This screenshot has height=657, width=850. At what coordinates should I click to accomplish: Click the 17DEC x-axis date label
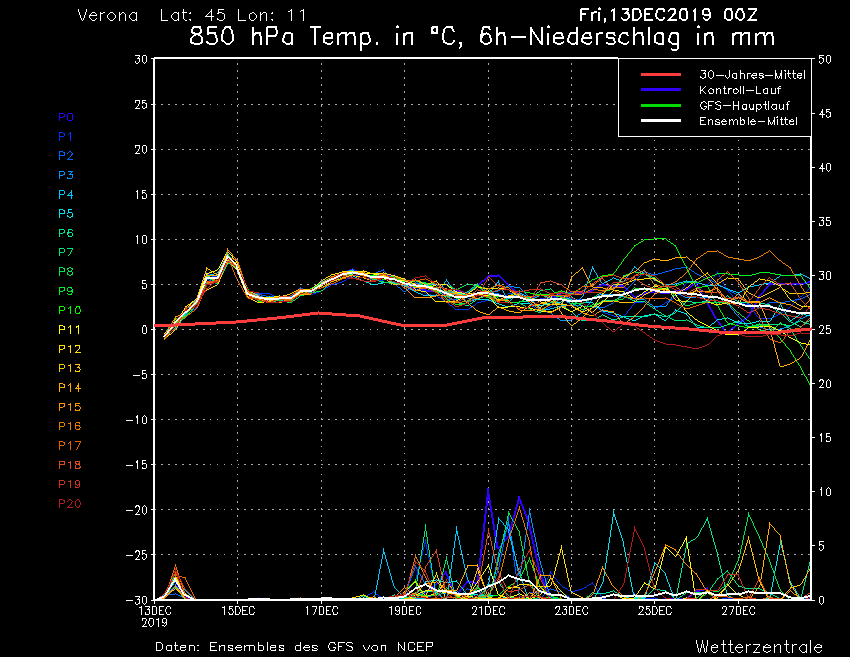(x=321, y=611)
